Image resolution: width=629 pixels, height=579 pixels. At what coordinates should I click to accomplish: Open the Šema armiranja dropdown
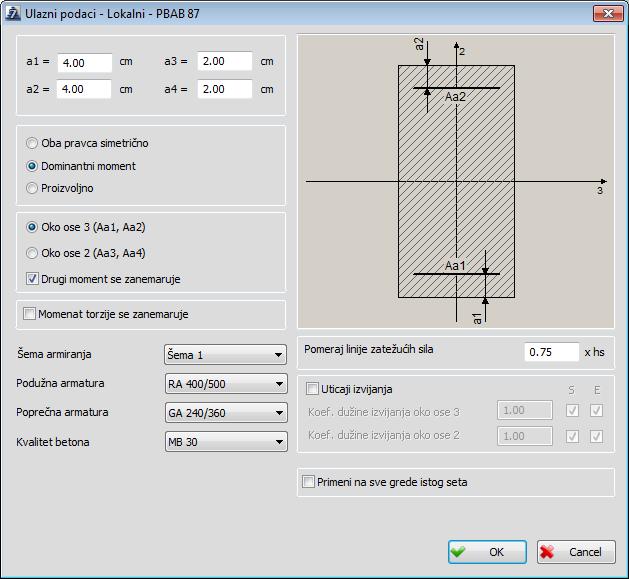225,355
